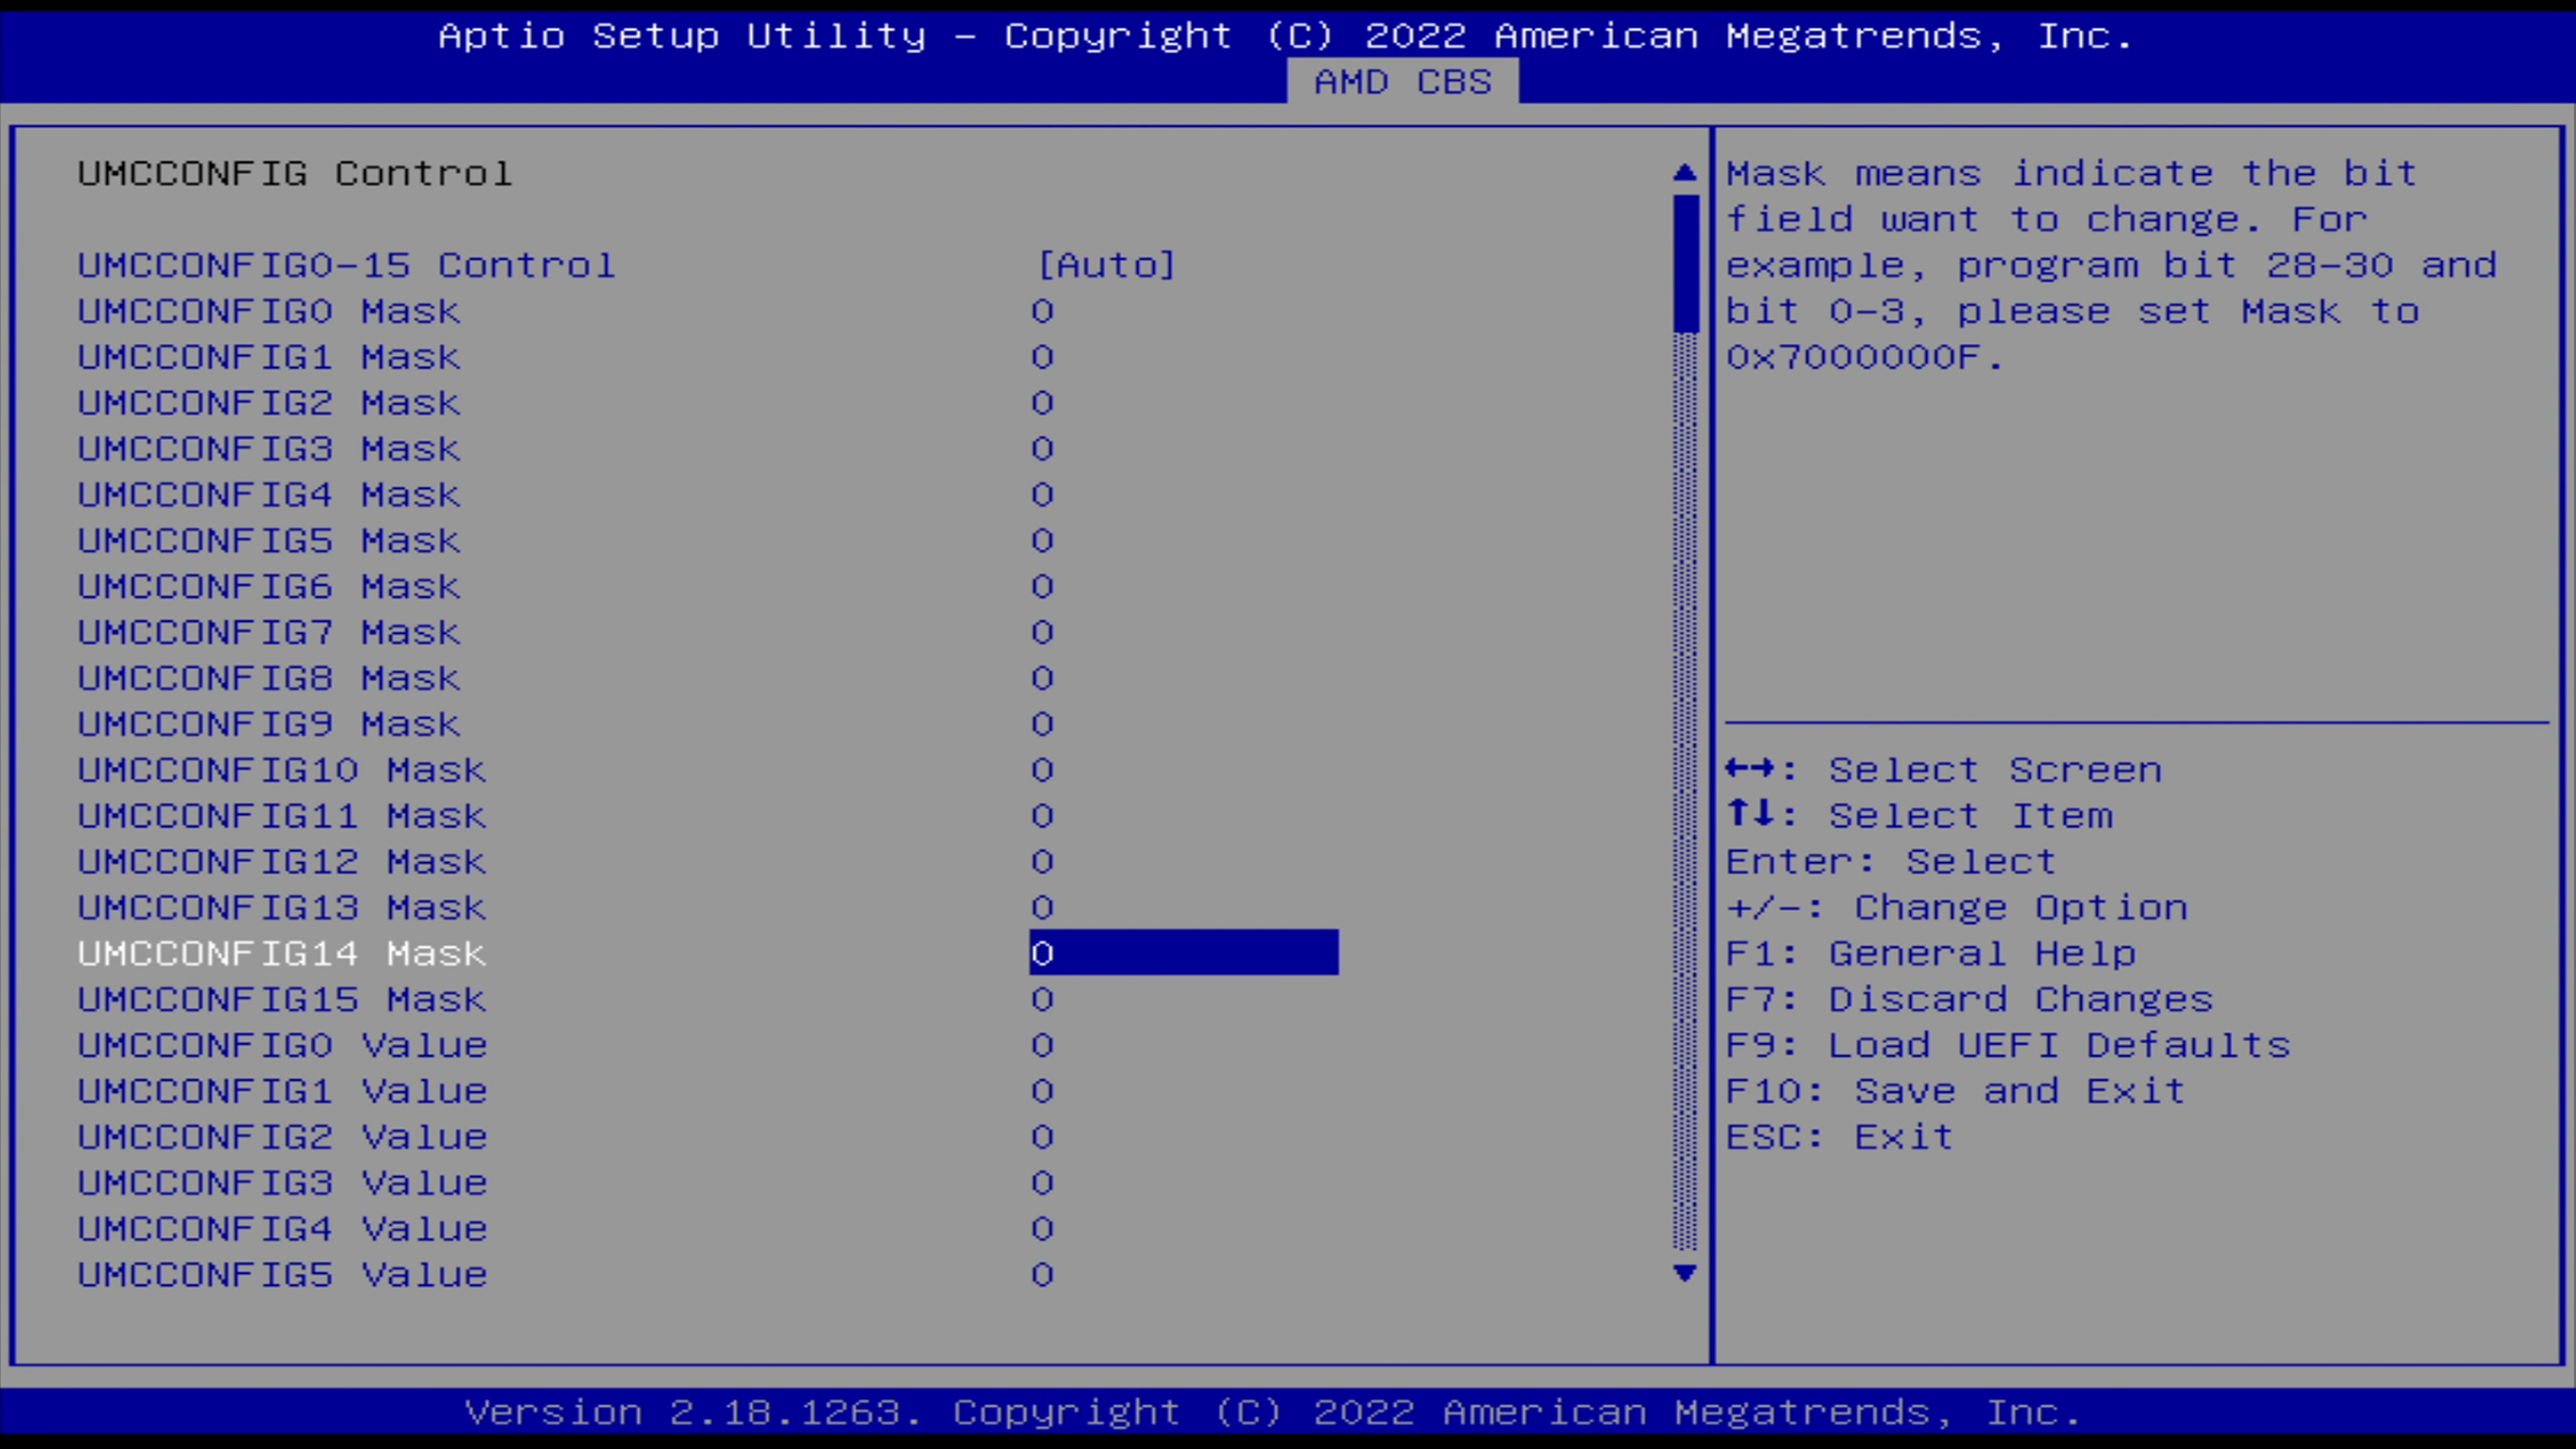Select the UMCCONFIG10 Mask value field
Screen dimensions: 2576x1449
point(1042,770)
